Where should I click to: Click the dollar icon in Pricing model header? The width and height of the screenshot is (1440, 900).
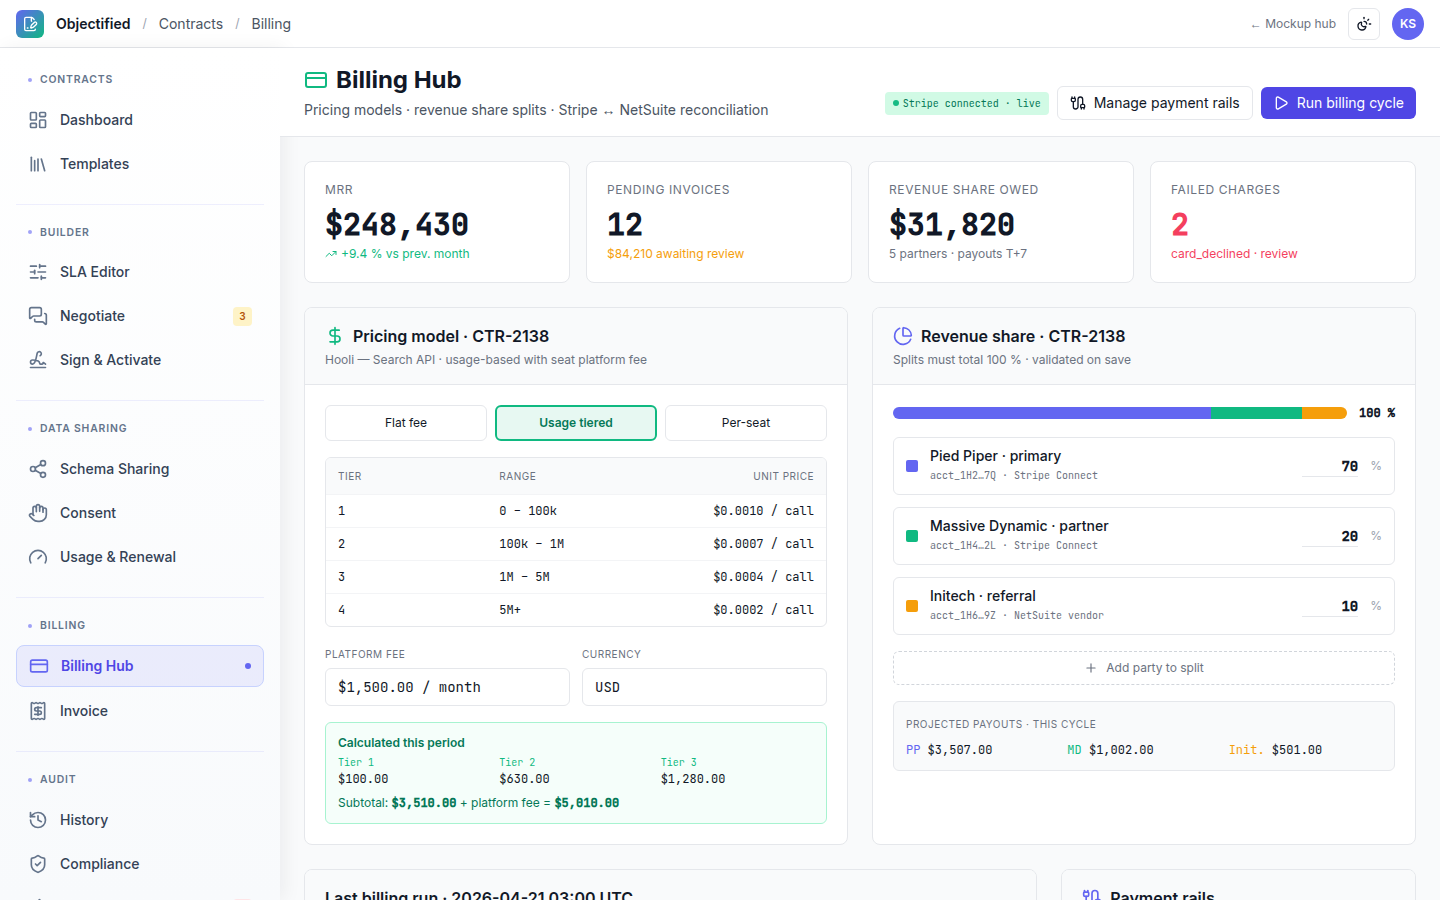point(335,336)
